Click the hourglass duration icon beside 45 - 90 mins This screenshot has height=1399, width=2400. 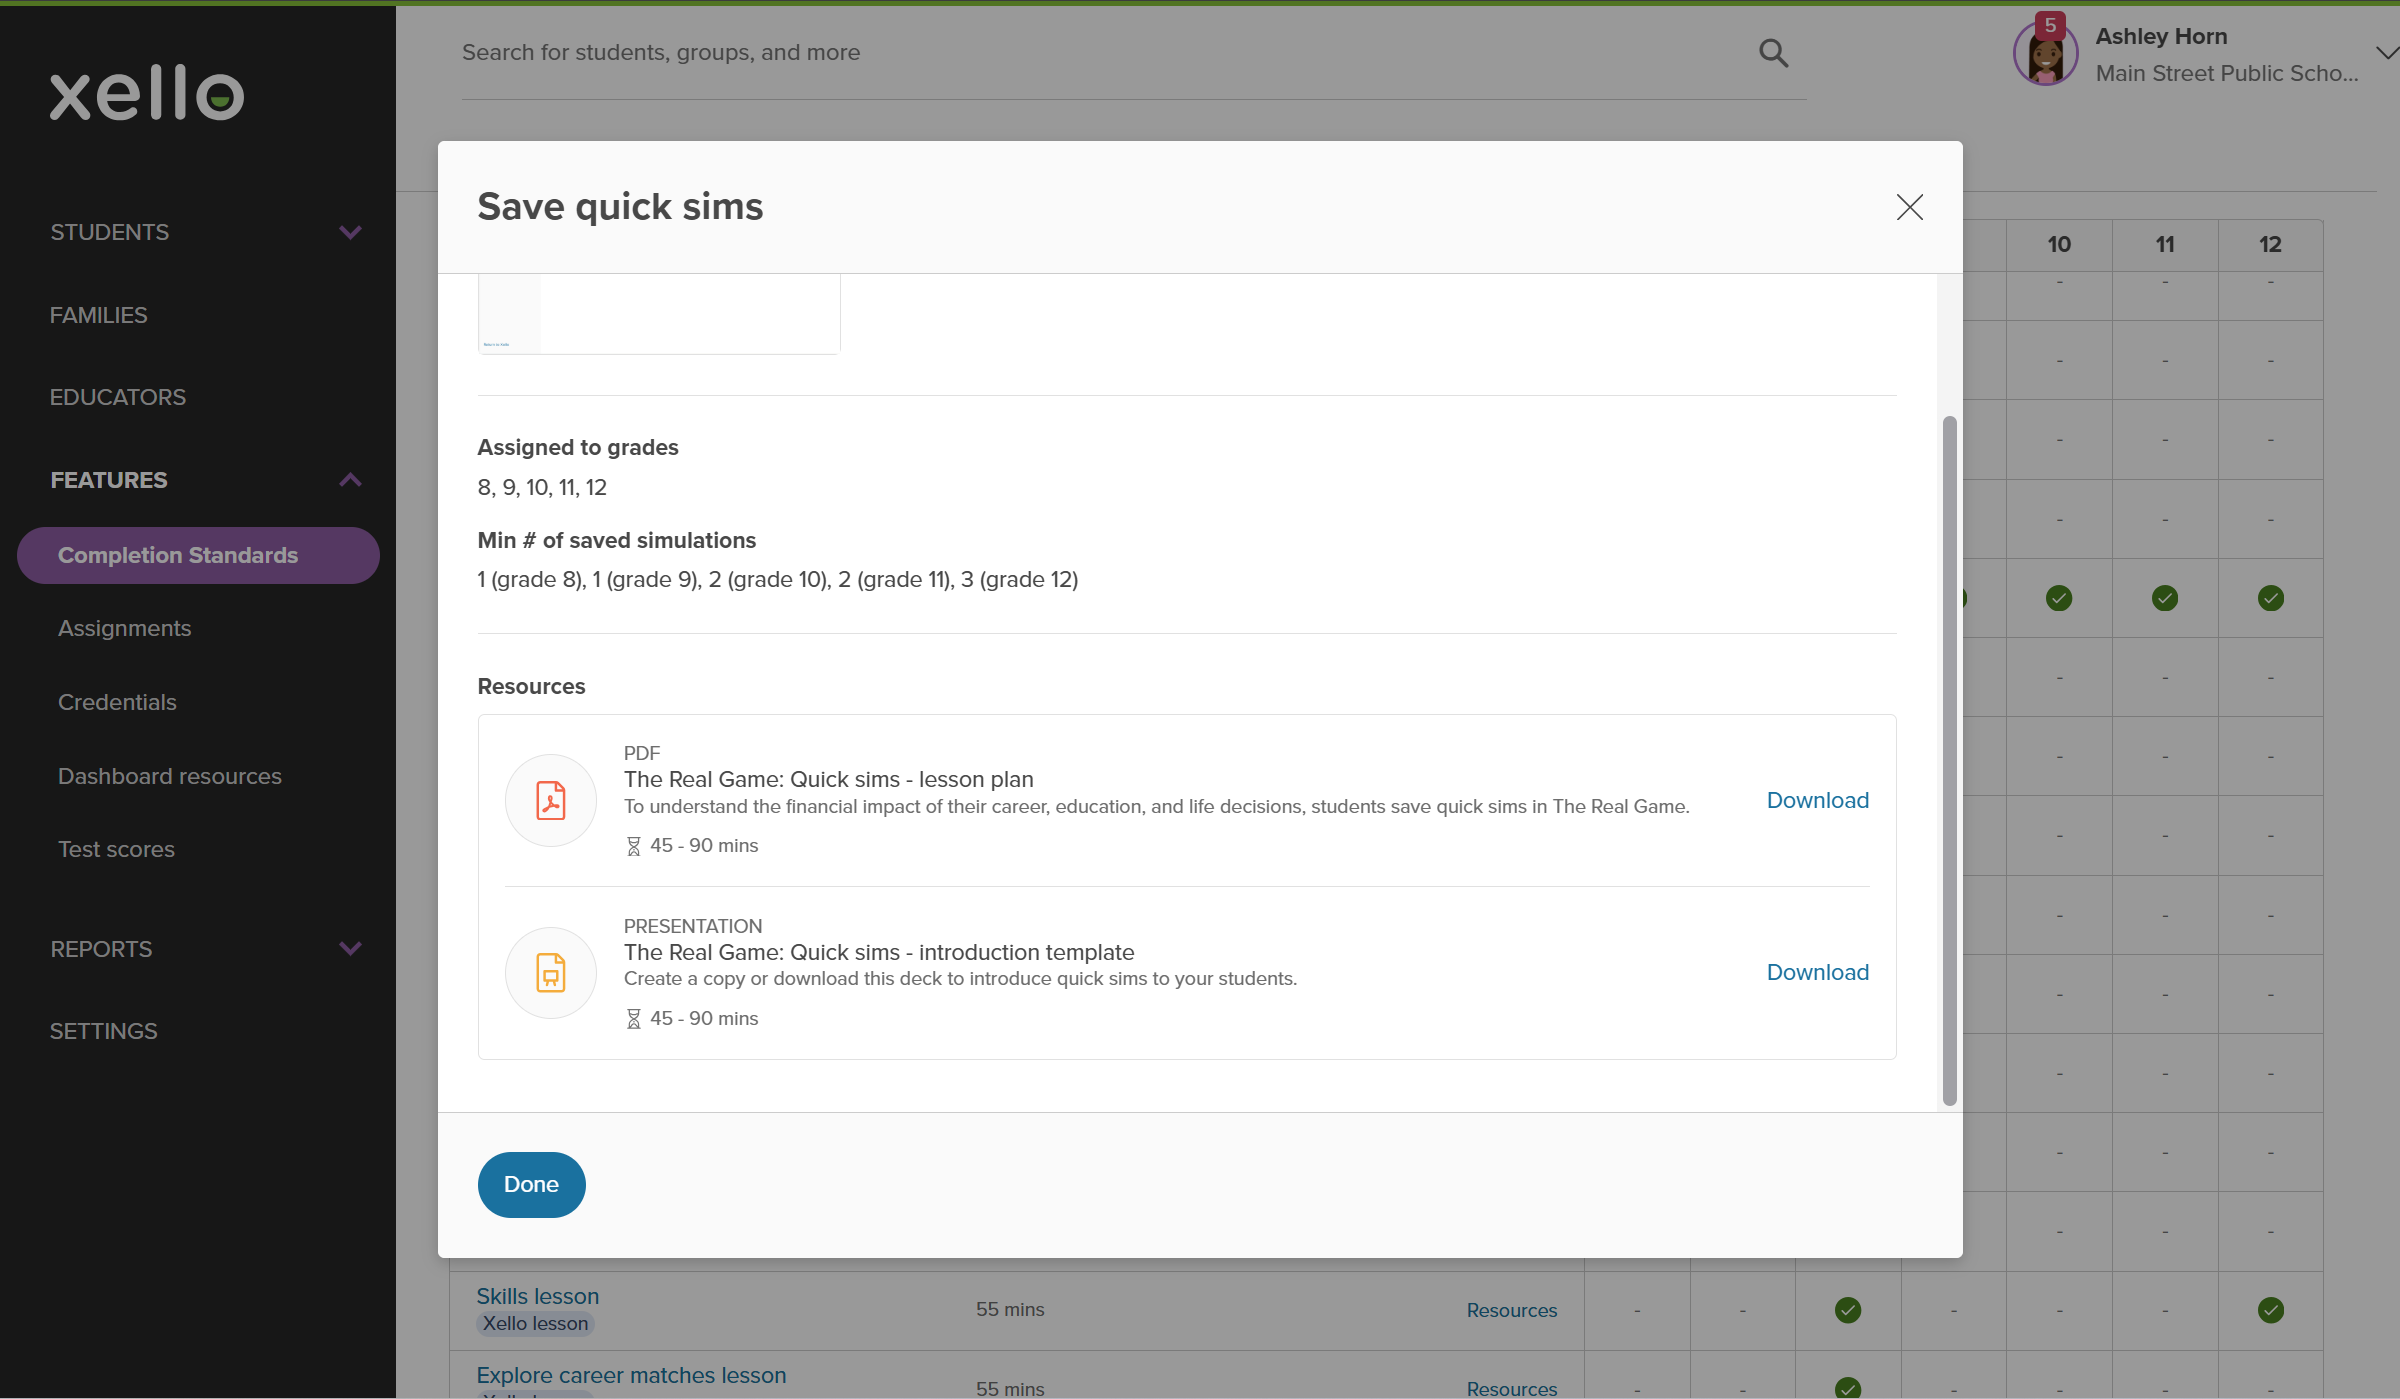point(633,845)
